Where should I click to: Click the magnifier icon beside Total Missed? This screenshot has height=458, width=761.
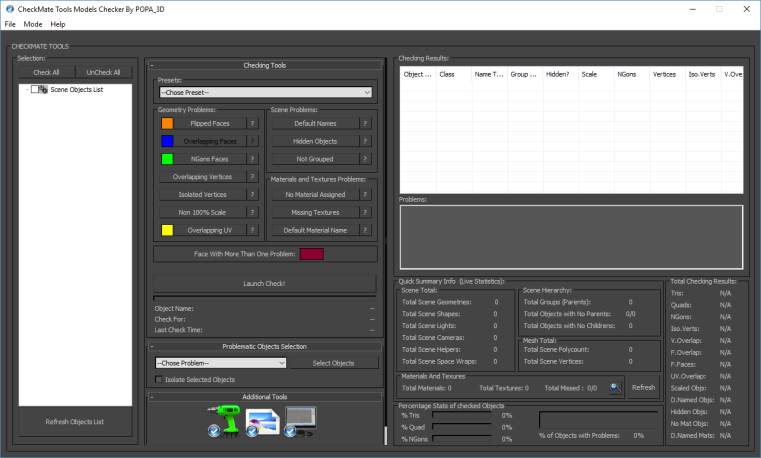point(615,388)
